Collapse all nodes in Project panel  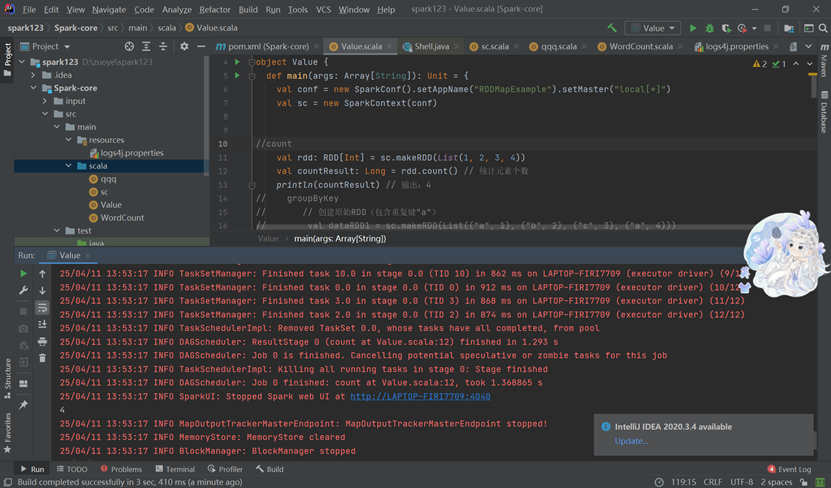coord(163,47)
